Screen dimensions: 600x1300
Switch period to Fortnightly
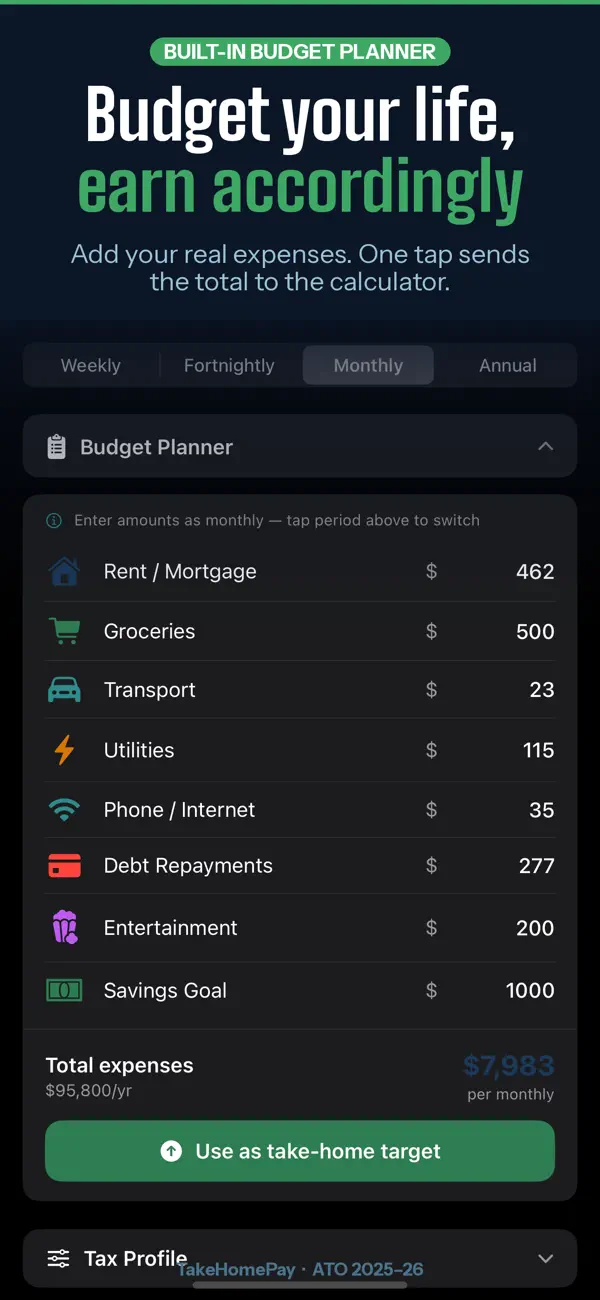[229, 365]
